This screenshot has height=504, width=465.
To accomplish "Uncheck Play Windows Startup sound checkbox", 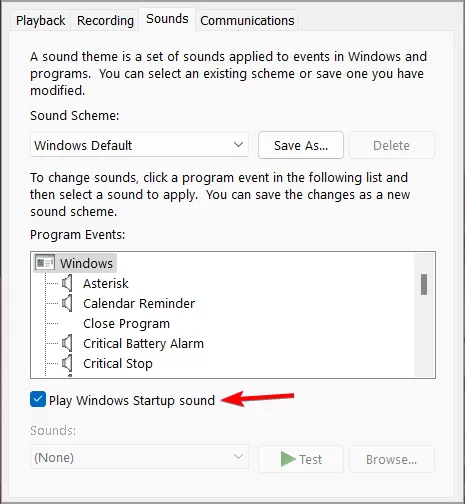I will pos(38,399).
